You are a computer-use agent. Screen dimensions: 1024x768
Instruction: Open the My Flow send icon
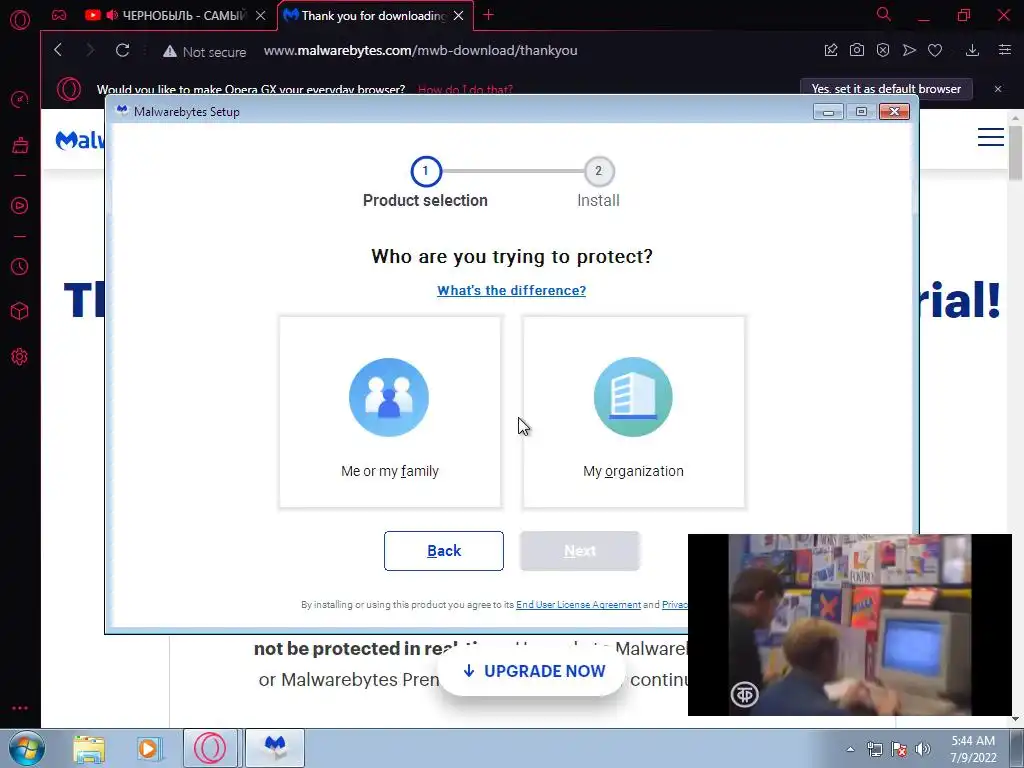click(909, 50)
